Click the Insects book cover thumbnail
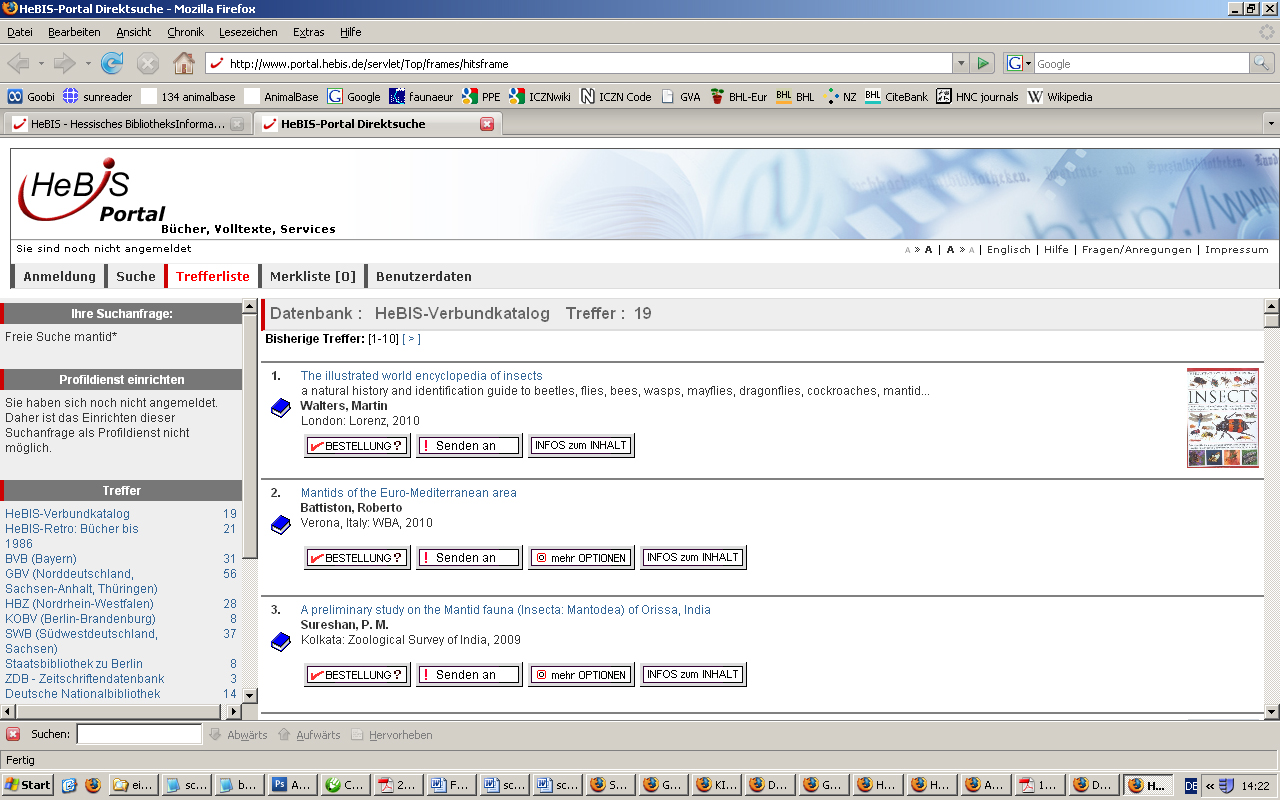The height and width of the screenshot is (800, 1280). pos(1222,417)
